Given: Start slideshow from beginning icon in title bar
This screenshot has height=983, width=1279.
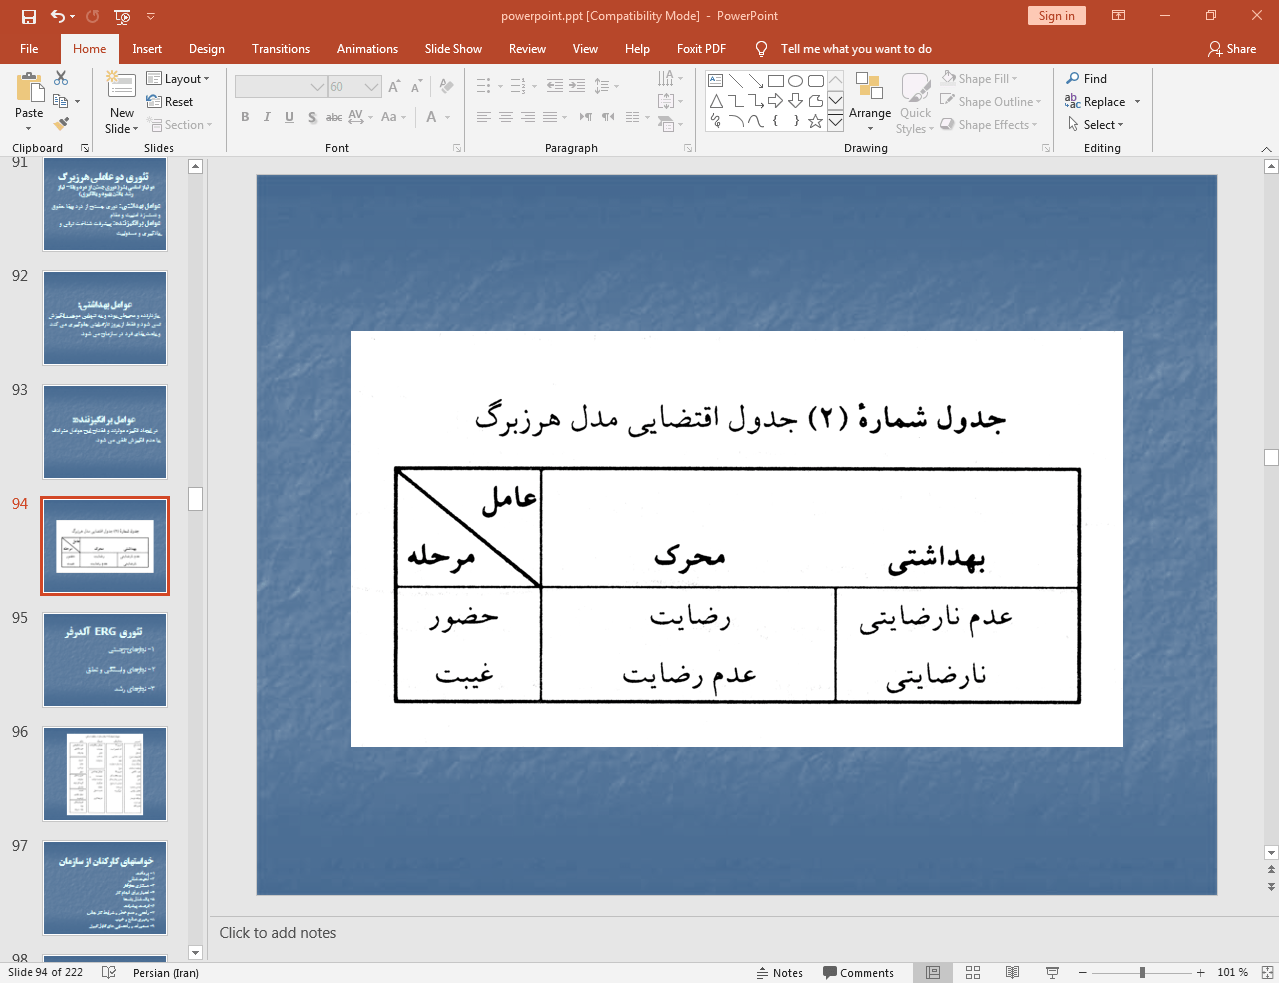Looking at the screenshot, I should (x=122, y=16).
